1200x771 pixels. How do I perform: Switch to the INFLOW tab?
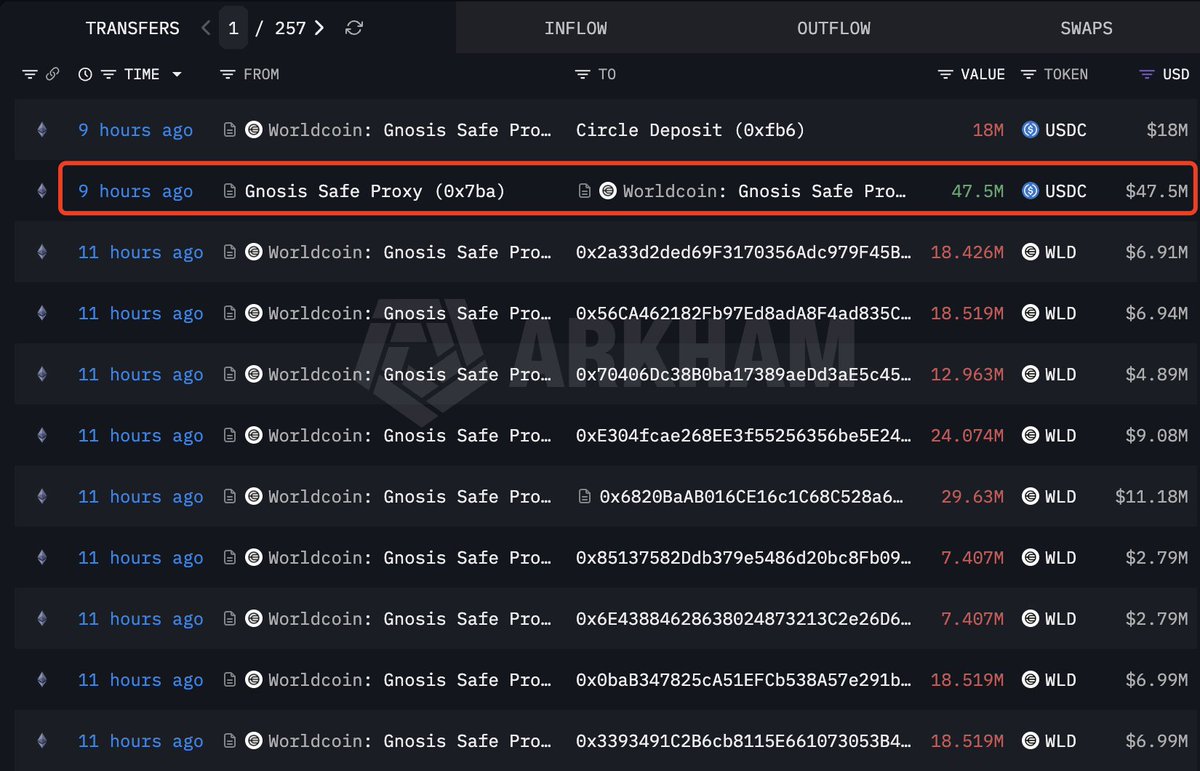click(576, 28)
